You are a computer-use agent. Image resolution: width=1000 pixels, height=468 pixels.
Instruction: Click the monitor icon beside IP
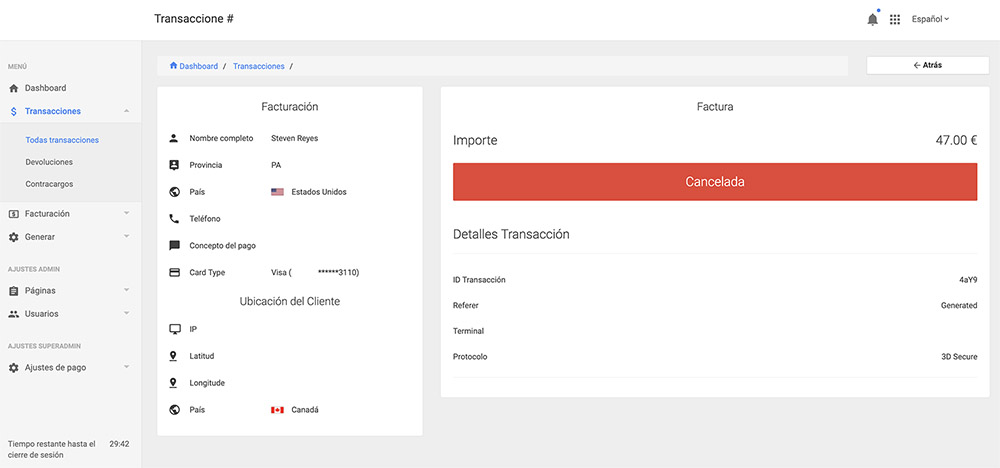[x=174, y=329]
